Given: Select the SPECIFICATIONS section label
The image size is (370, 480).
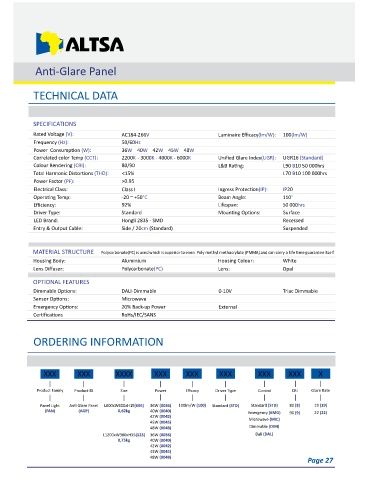Looking at the screenshot, I should tap(55, 124).
